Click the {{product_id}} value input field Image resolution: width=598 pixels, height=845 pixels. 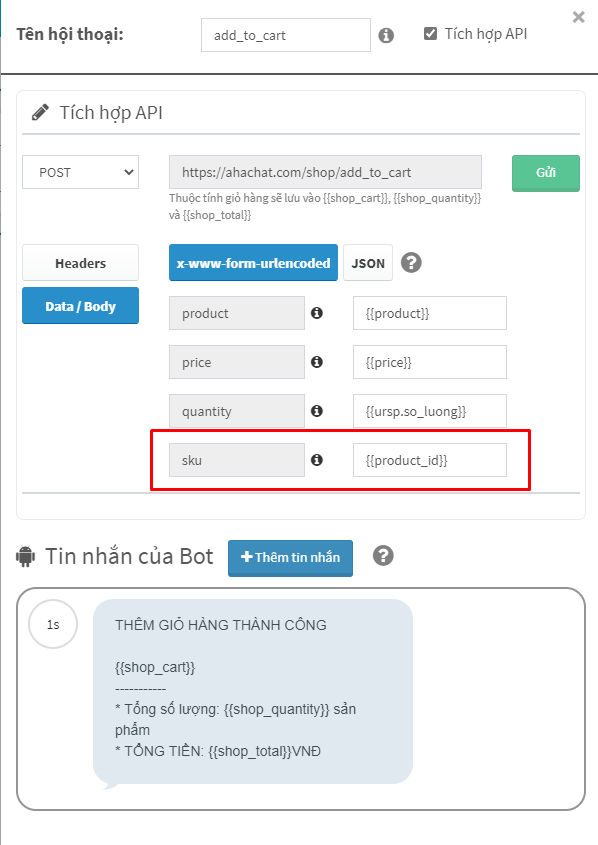click(x=430, y=460)
